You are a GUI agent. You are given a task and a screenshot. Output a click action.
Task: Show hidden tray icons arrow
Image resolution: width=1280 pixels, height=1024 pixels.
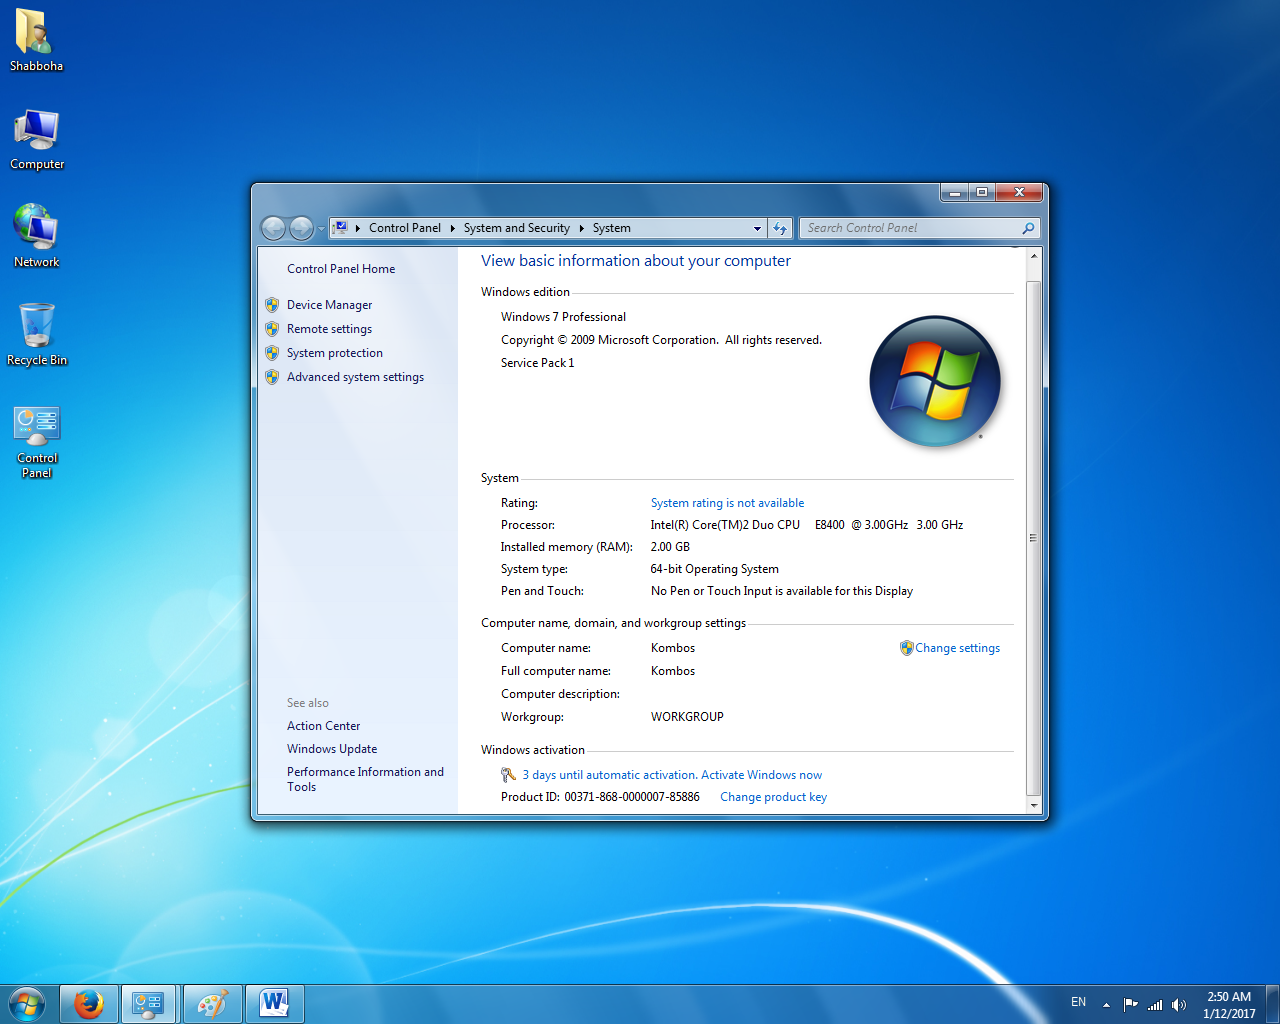1106,1005
